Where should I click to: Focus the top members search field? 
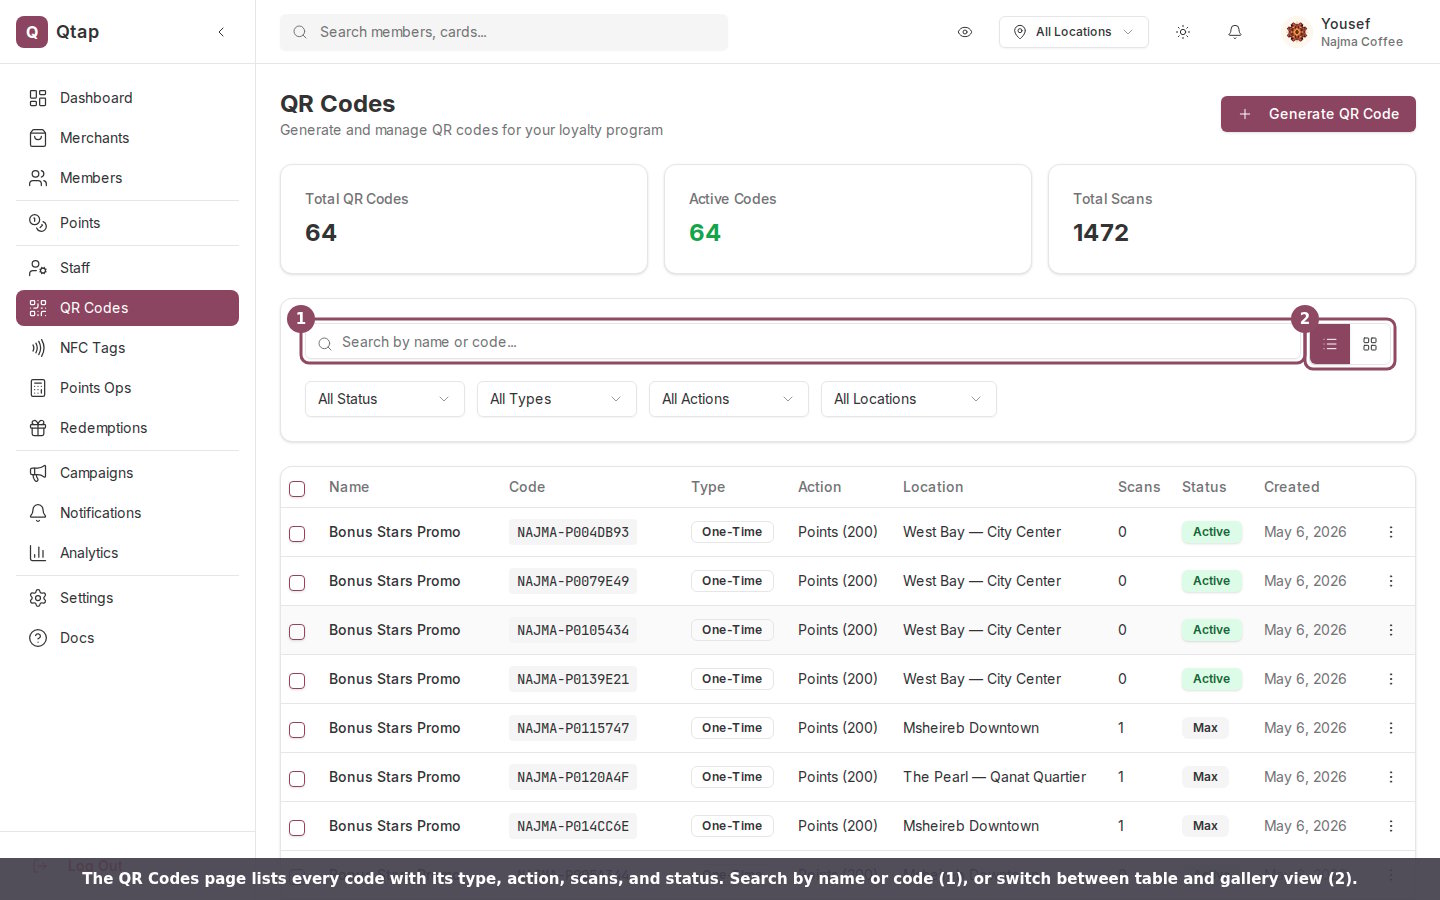coord(504,32)
